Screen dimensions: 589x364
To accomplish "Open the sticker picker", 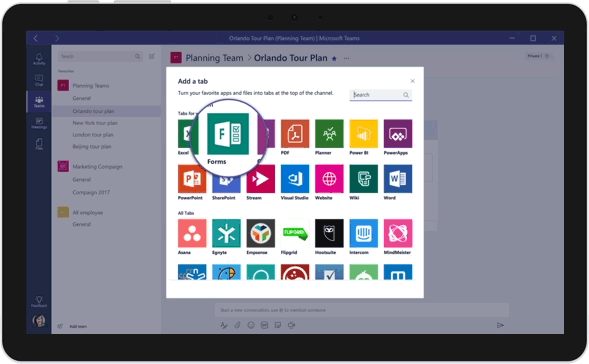I will point(278,325).
